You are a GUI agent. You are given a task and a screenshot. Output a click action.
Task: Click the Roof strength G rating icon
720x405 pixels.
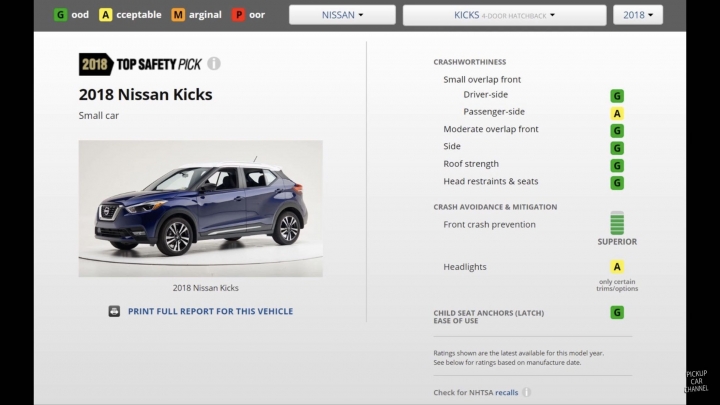[617, 165]
